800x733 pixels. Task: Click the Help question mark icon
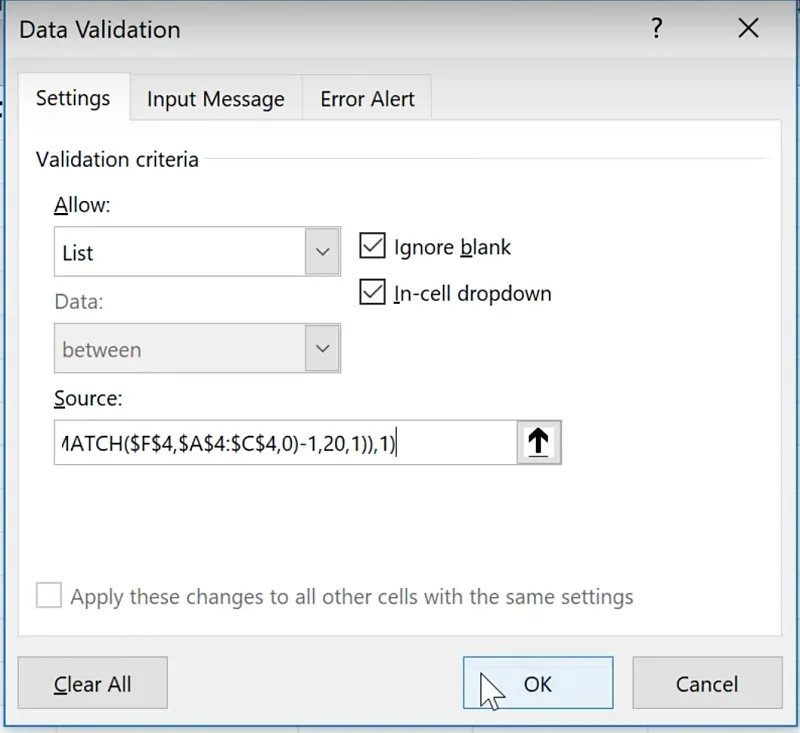point(656,29)
